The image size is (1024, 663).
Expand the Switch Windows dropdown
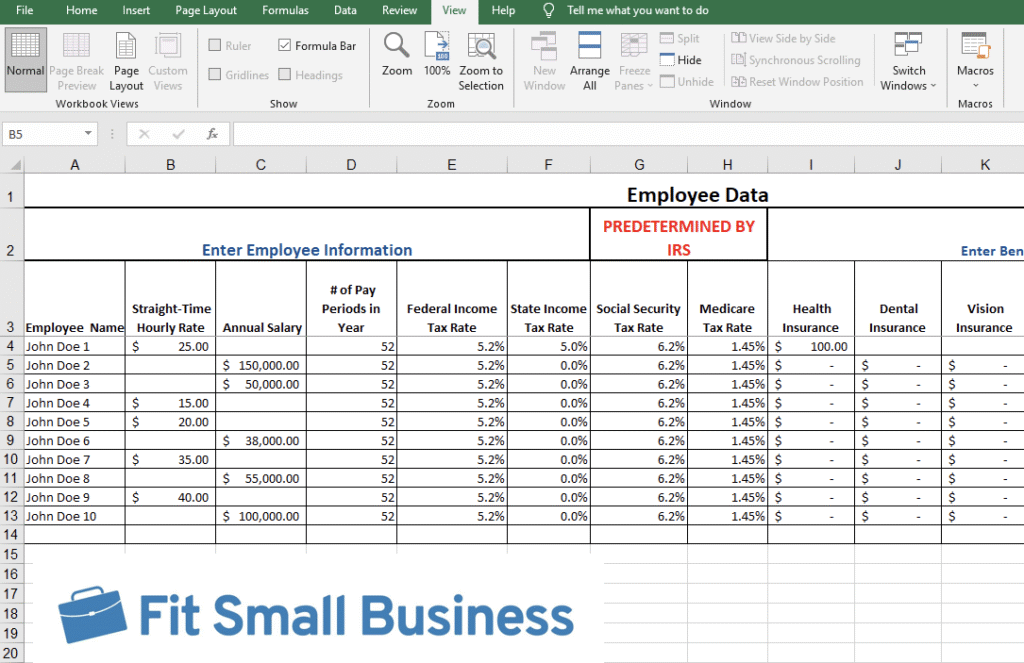pos(908,62)
